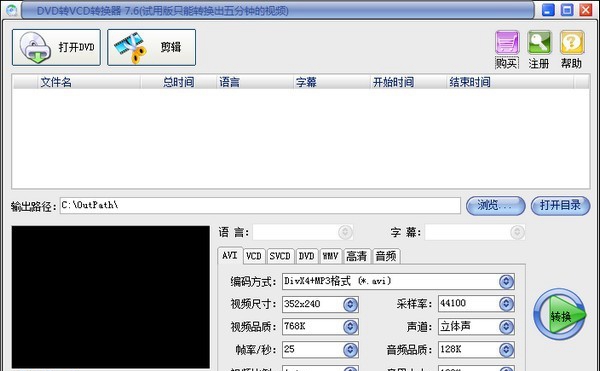Launch the 剪辑 scissors editing tool

(x=152, y=47)
